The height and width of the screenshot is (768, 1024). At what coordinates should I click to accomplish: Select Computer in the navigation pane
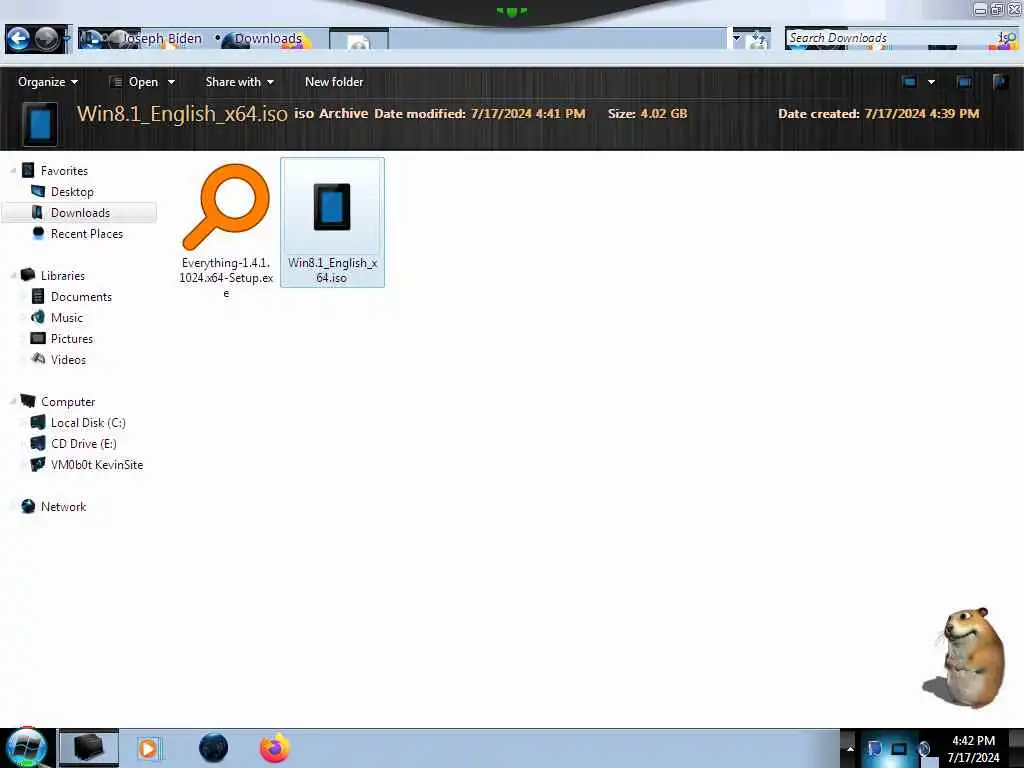pos(68,402)
